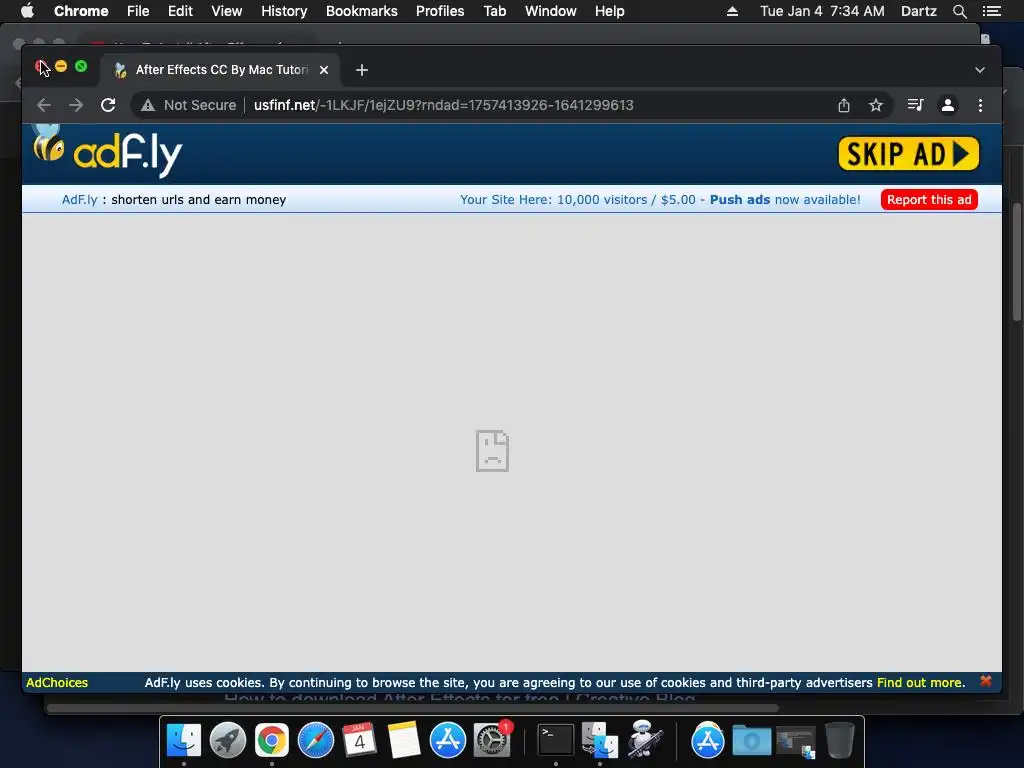Open the blue folder stack in the Dock
This screenshot has height=768, width=1024.
[x=752, y=741]
